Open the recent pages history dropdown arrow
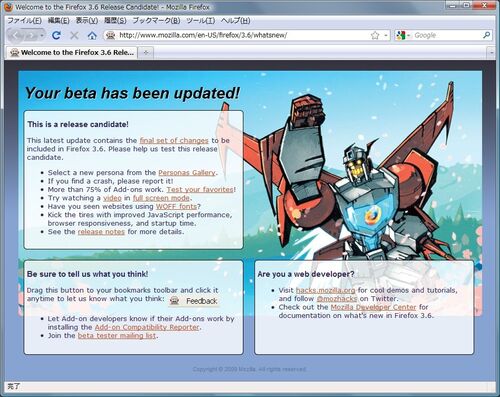Screen dimensions: 500x397 click(x=42, y=35)
